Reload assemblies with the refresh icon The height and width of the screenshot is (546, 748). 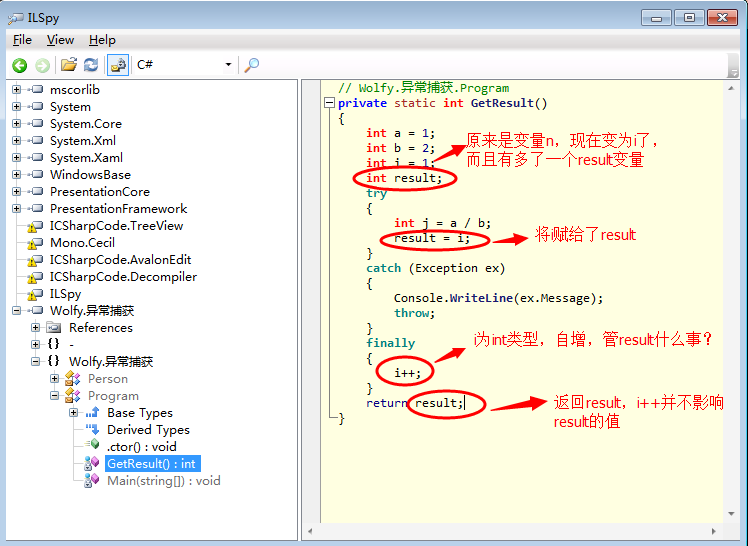pyautogui.click(x=91, y=64)
